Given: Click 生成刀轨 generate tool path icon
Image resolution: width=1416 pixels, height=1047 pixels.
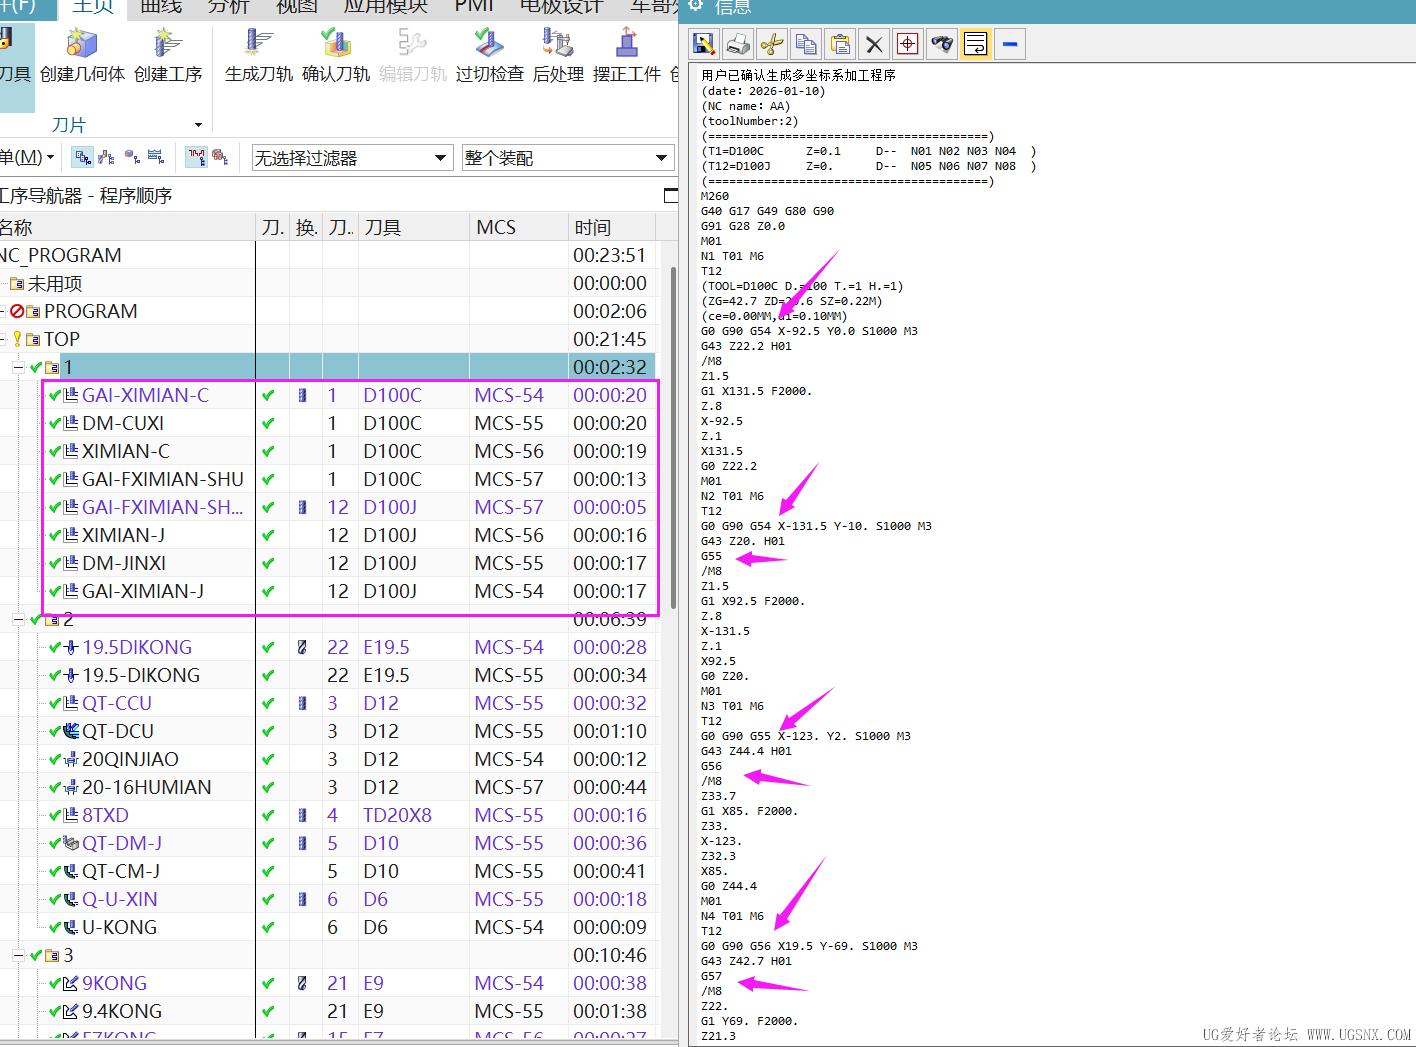Looking at the screenshot, I should (x=258, y=55).
